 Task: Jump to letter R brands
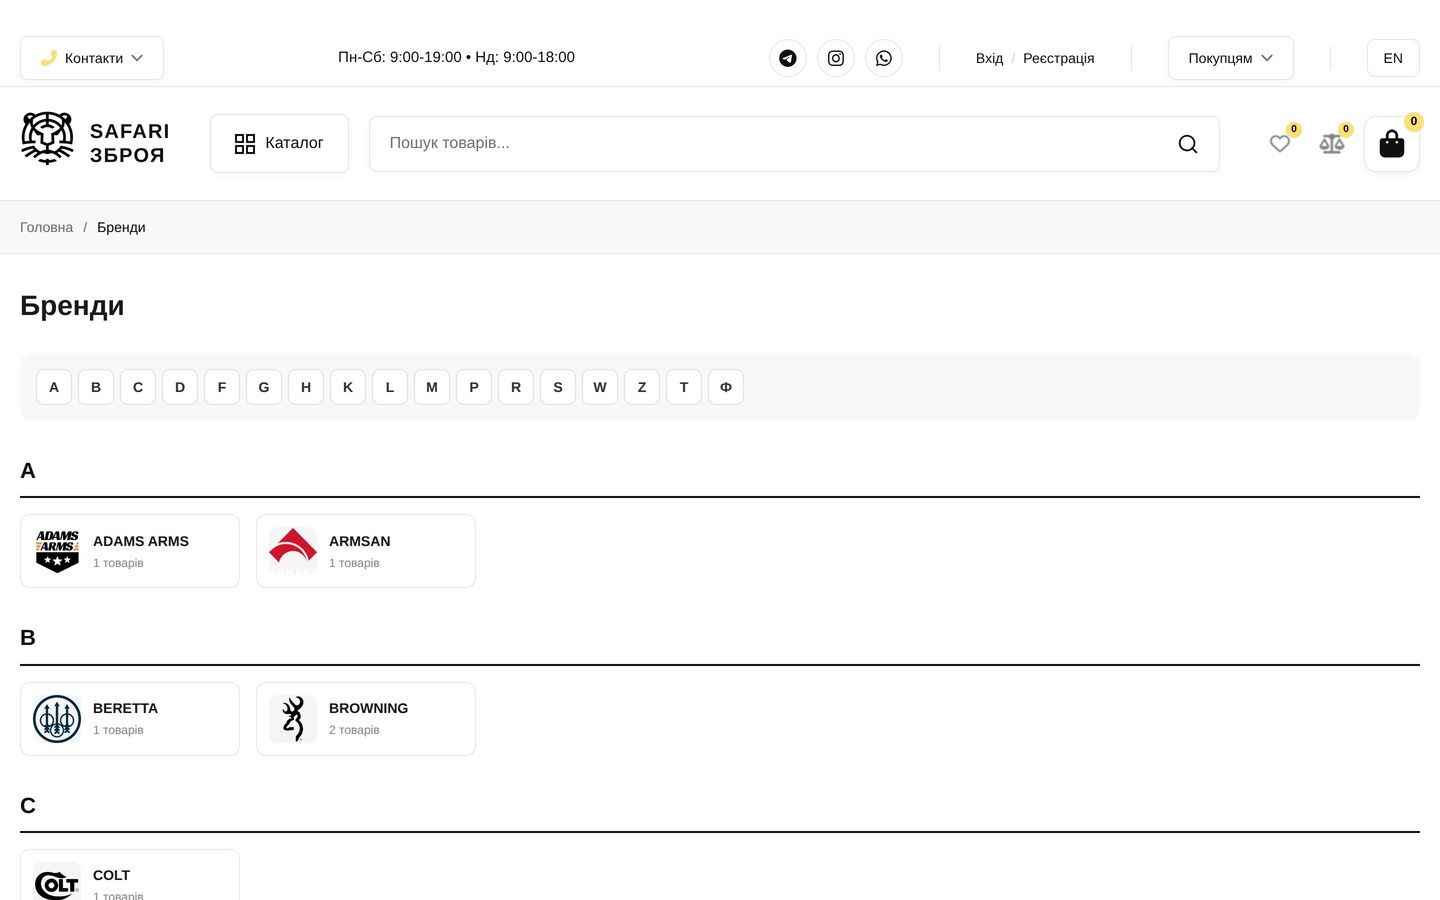[x=516, y=387]
